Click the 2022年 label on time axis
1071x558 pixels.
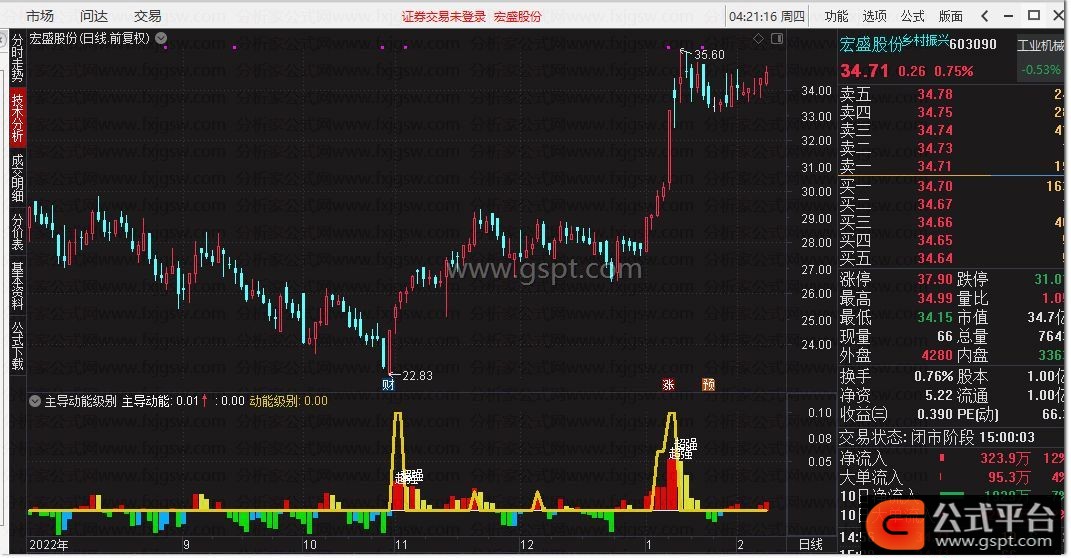coord(48,545)
